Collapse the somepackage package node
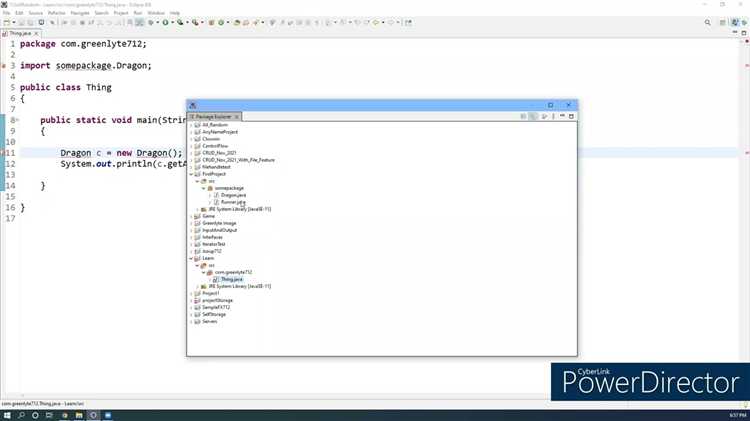 203,188
